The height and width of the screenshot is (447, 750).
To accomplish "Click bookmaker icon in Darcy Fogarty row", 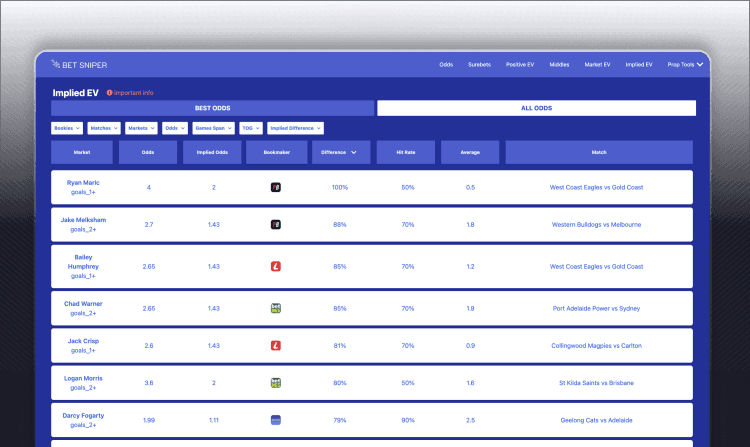I will 276,420.
